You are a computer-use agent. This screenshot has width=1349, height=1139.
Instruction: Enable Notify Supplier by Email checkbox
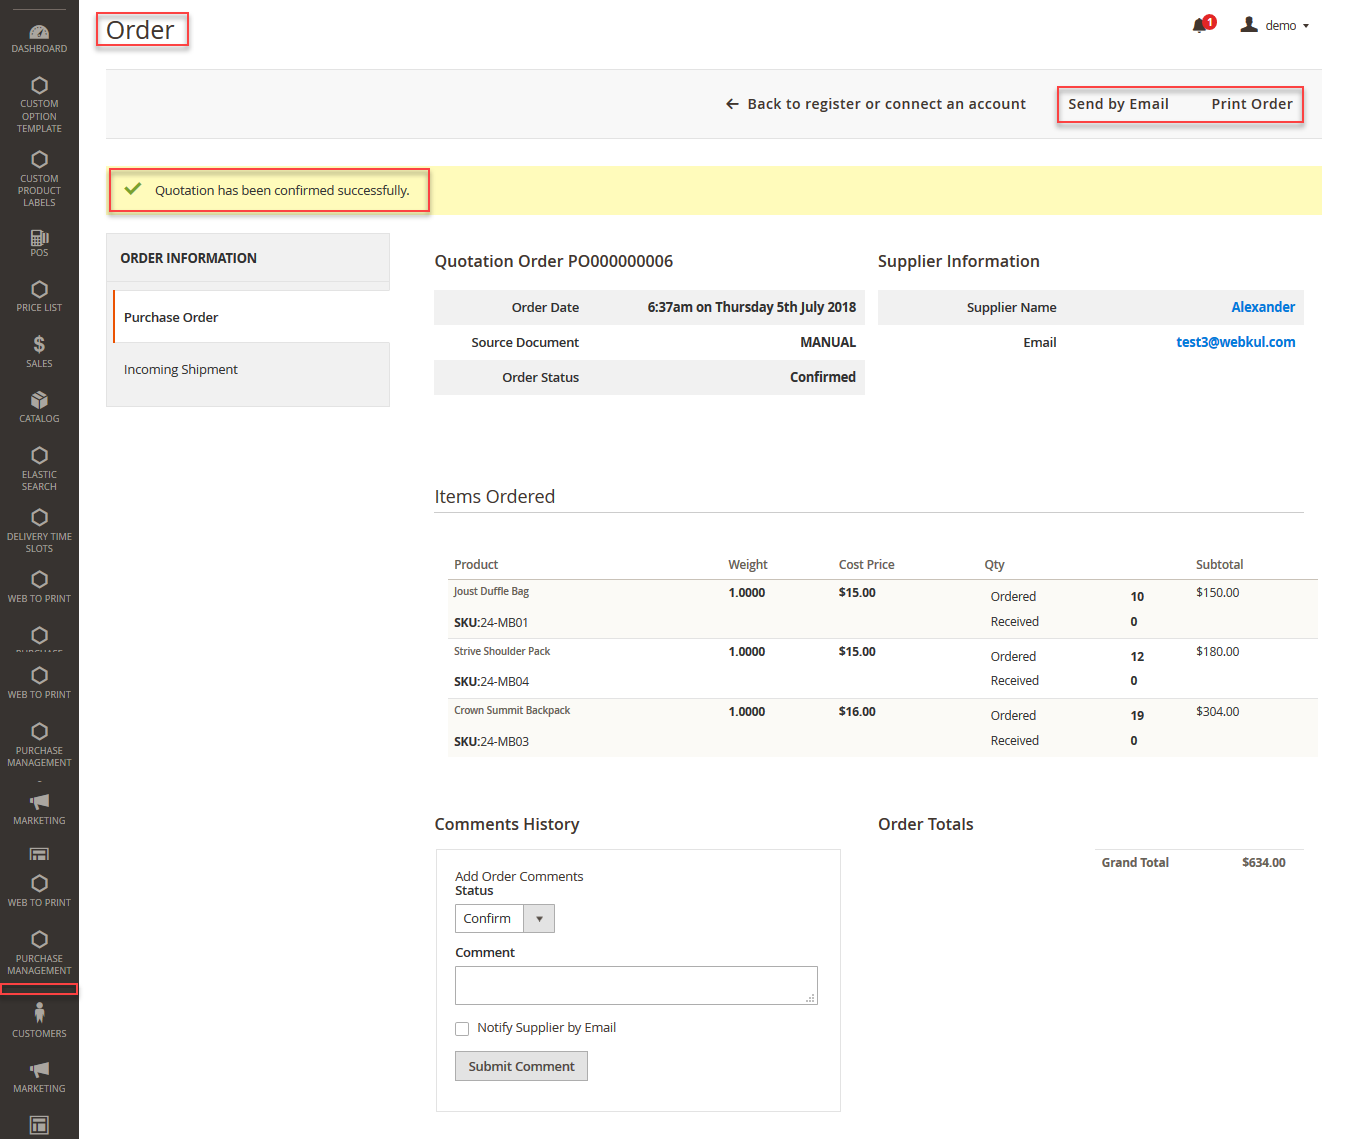click(462, 1029)
